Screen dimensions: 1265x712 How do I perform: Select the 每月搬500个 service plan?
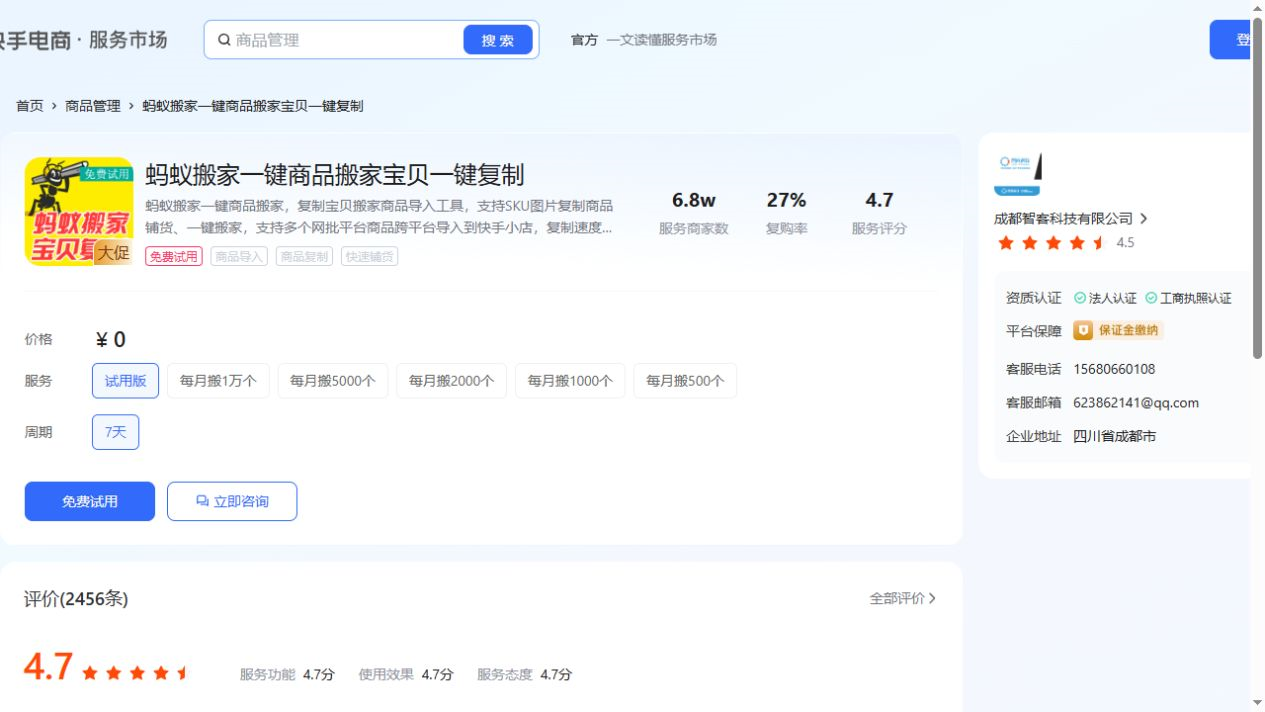[x=685, y=381]
